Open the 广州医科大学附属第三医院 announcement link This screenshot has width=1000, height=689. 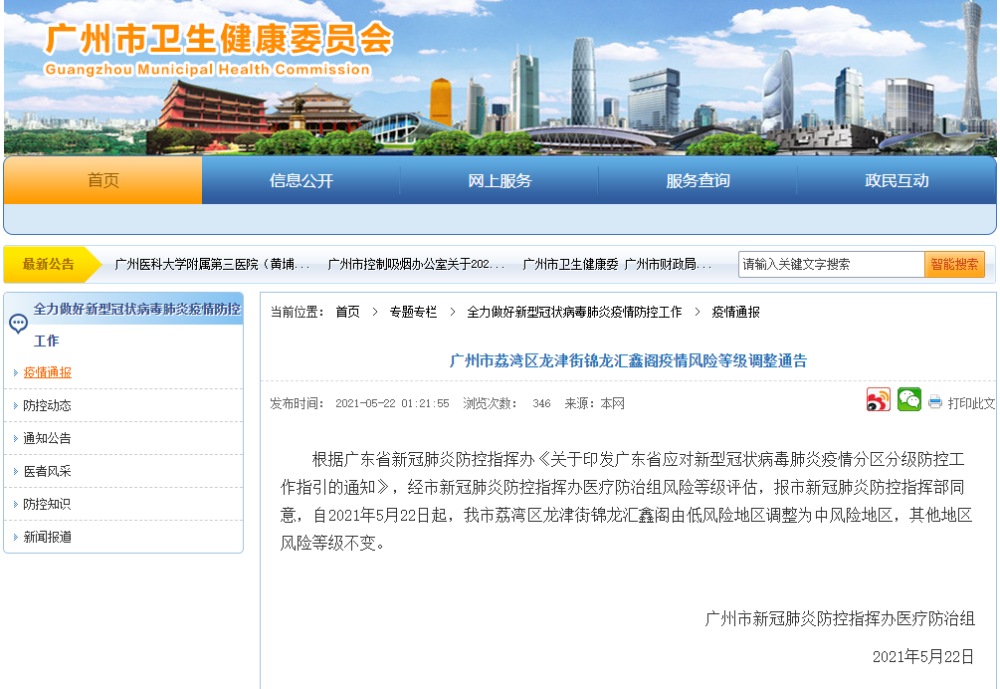tap(212, 265)
